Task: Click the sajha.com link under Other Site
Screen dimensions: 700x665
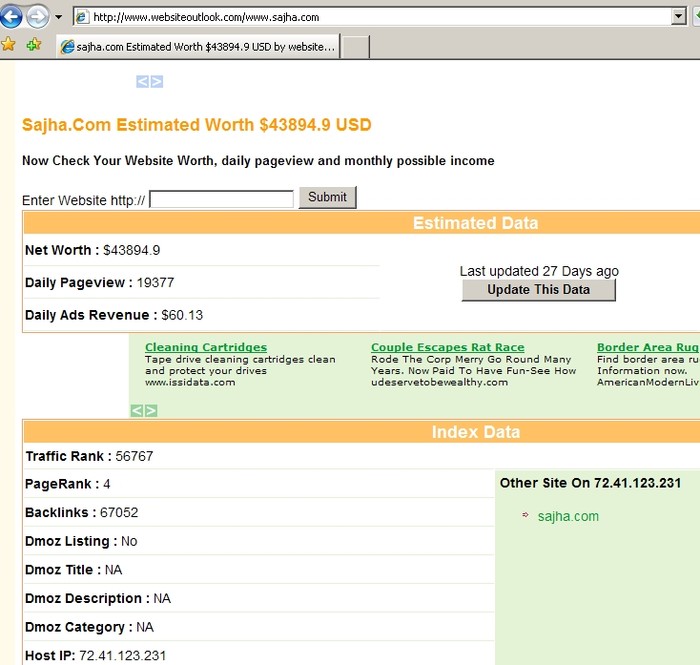Action: [568, 516]
